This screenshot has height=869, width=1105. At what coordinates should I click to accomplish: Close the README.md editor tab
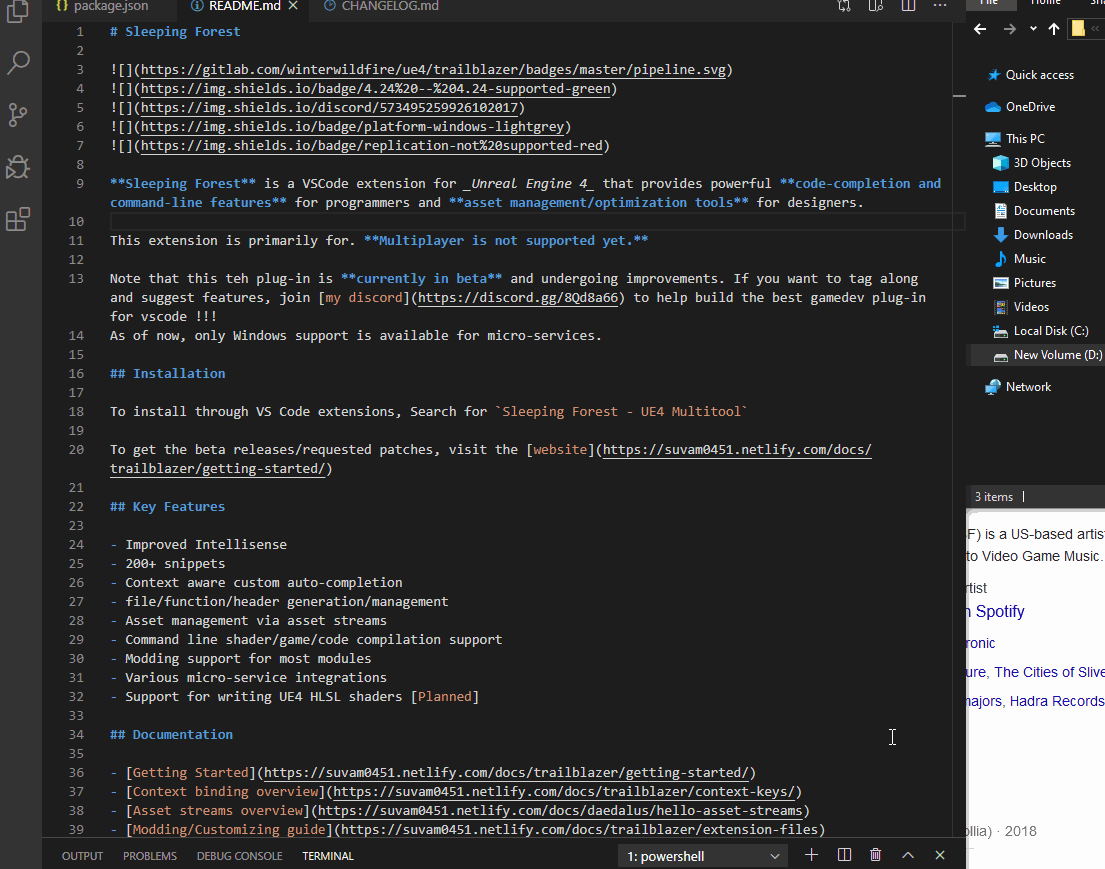click(293, 6)
